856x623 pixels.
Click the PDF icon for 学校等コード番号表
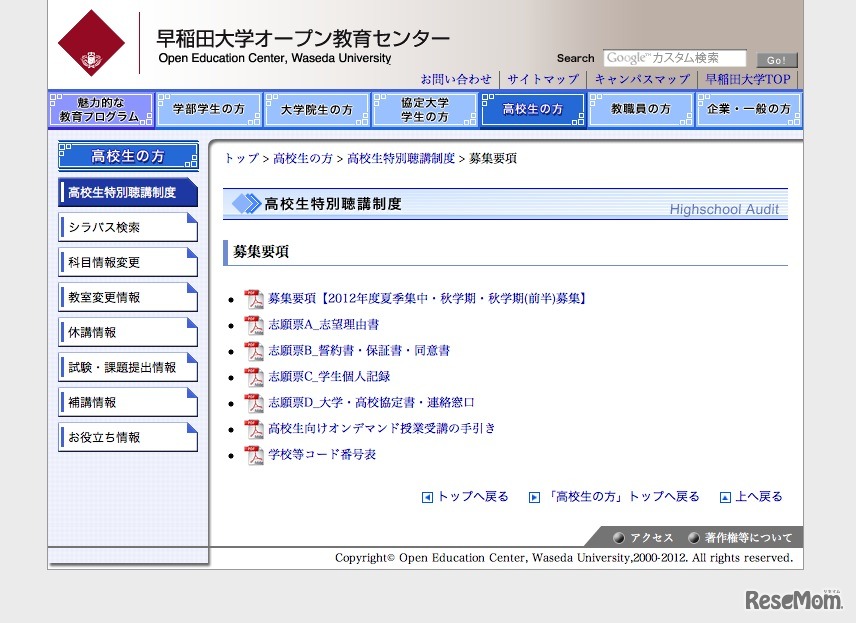coord(253,455)
